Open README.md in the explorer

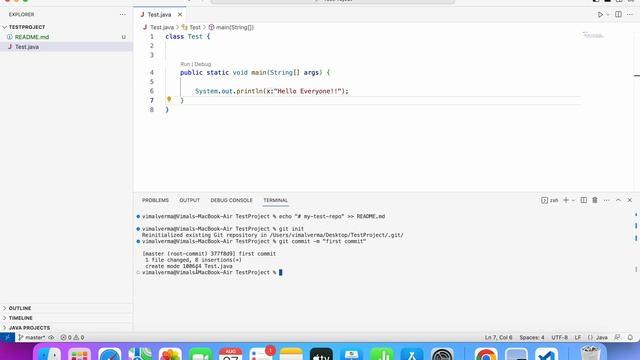point(32,37)
